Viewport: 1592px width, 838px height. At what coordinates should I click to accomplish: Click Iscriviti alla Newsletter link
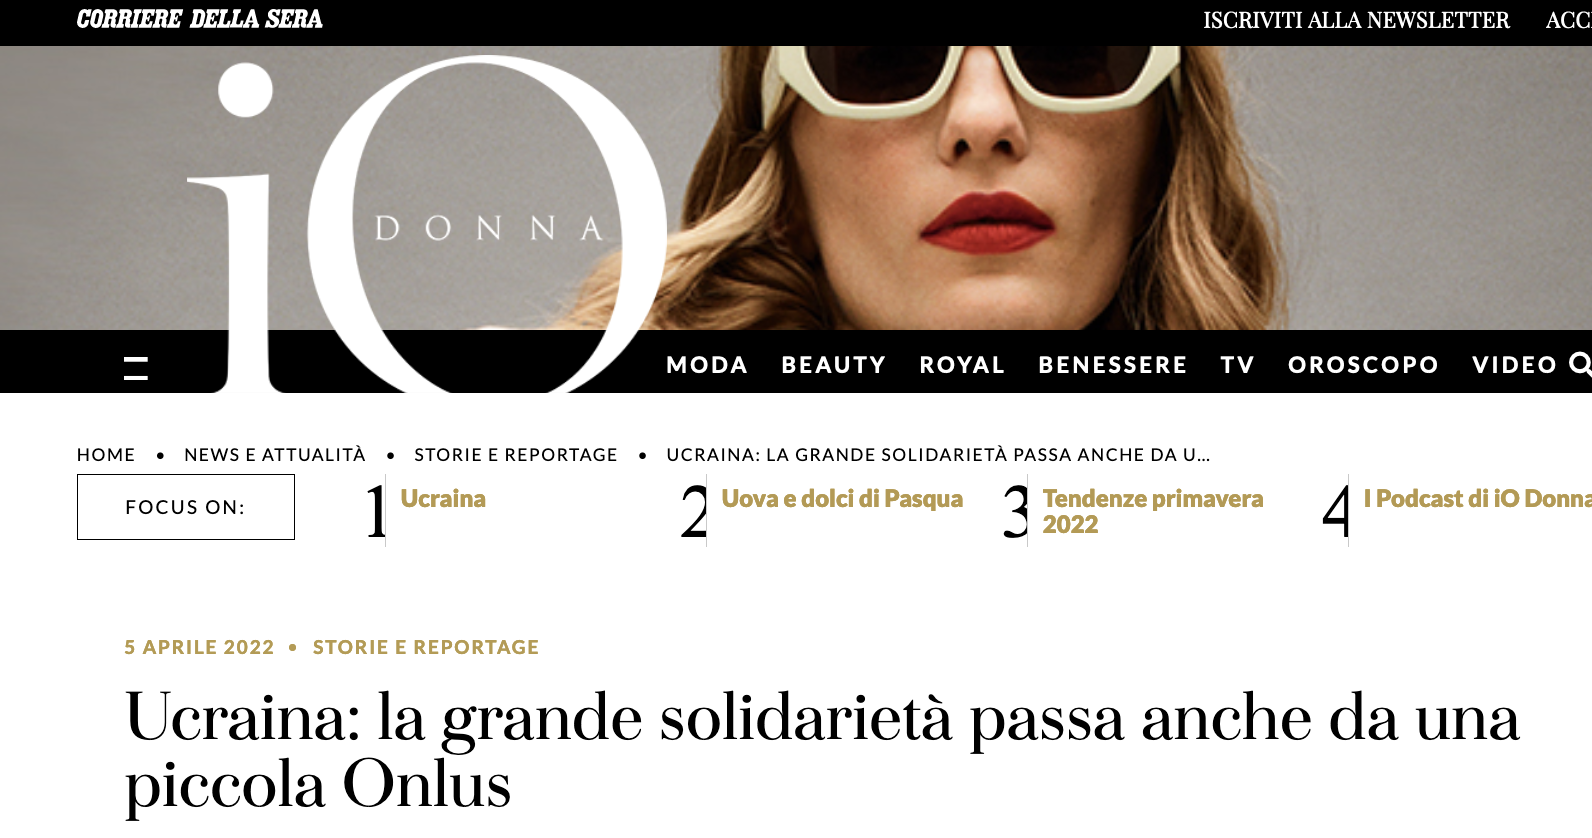coord(1356,21)
